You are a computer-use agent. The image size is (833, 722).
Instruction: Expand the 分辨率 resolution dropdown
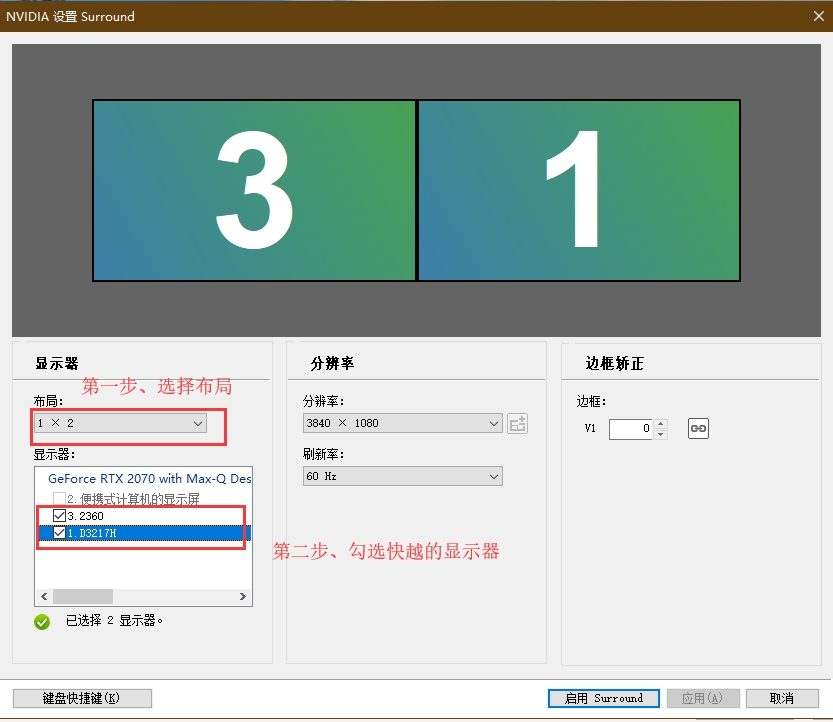402,423
